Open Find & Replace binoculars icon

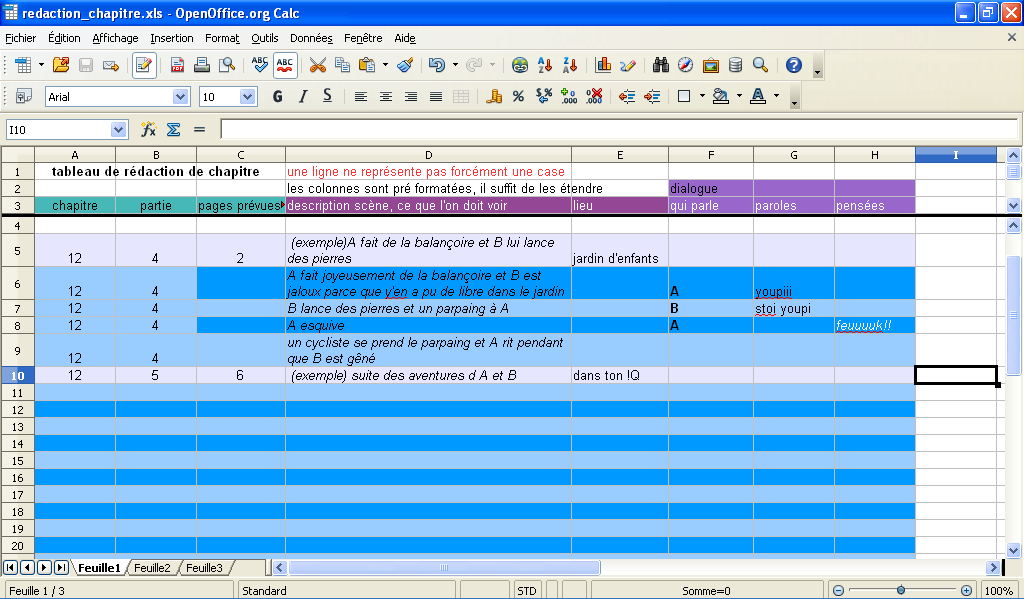pyautogui.click(x=660, y=65)
